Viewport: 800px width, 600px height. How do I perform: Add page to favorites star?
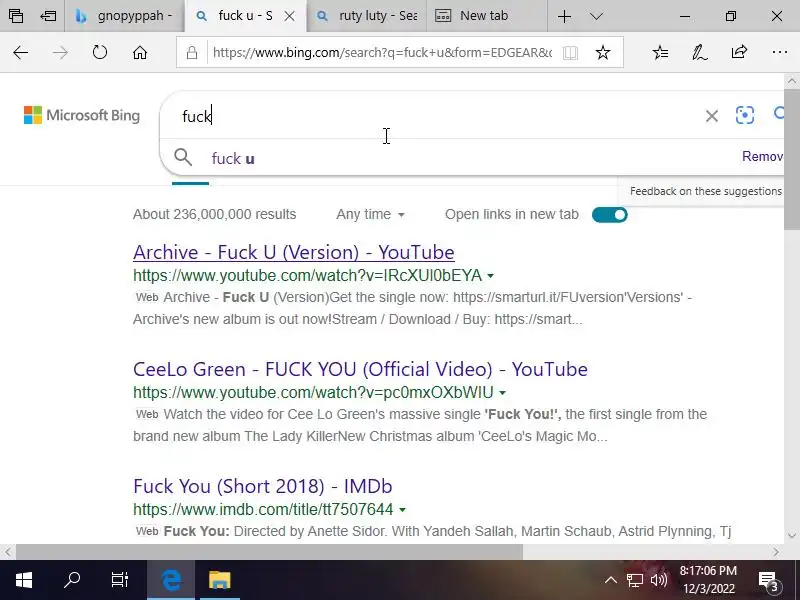tap(603, 52)
